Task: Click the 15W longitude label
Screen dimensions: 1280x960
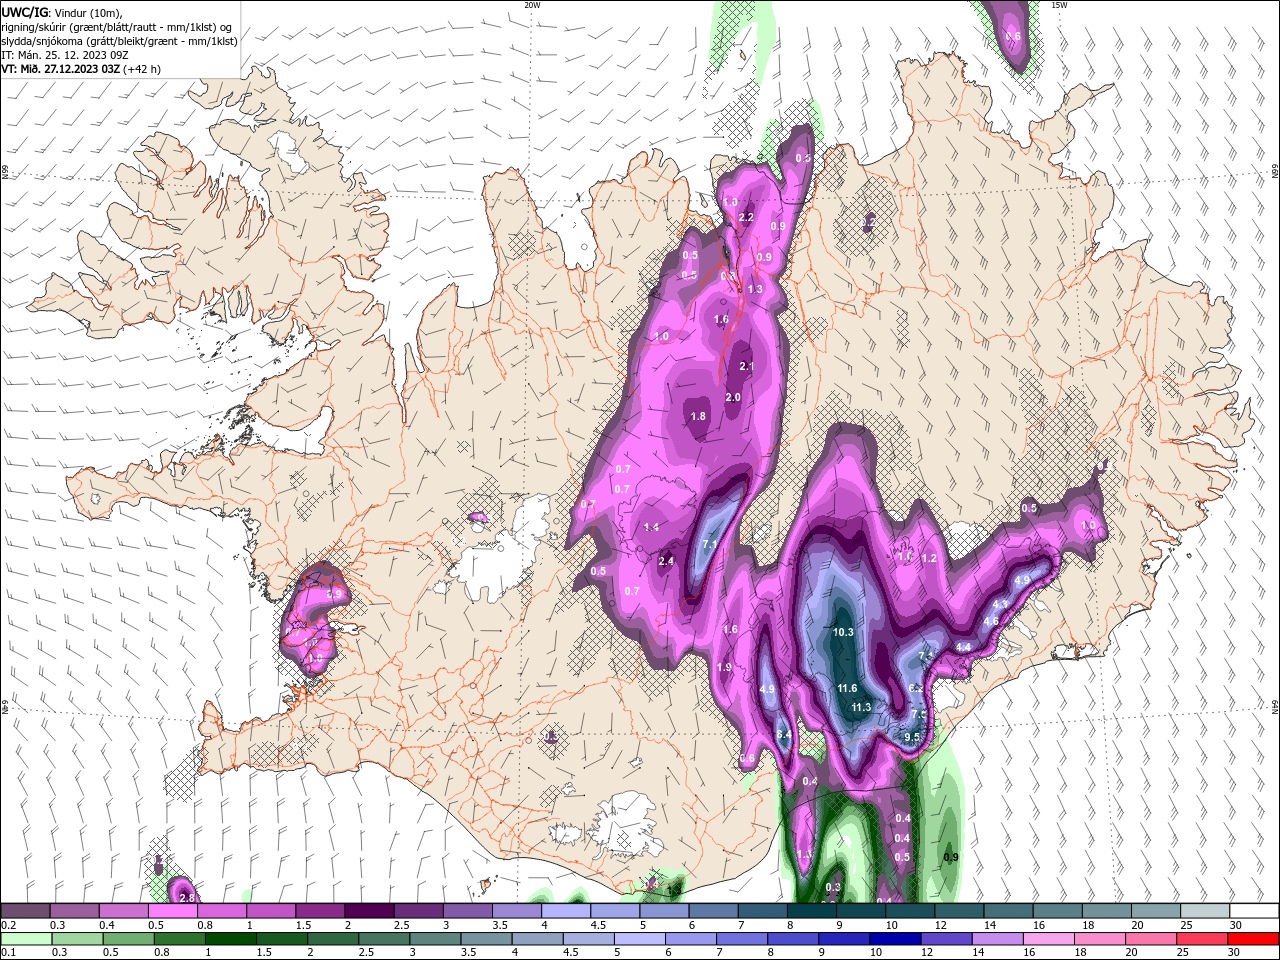Action: click(1059, 5)
